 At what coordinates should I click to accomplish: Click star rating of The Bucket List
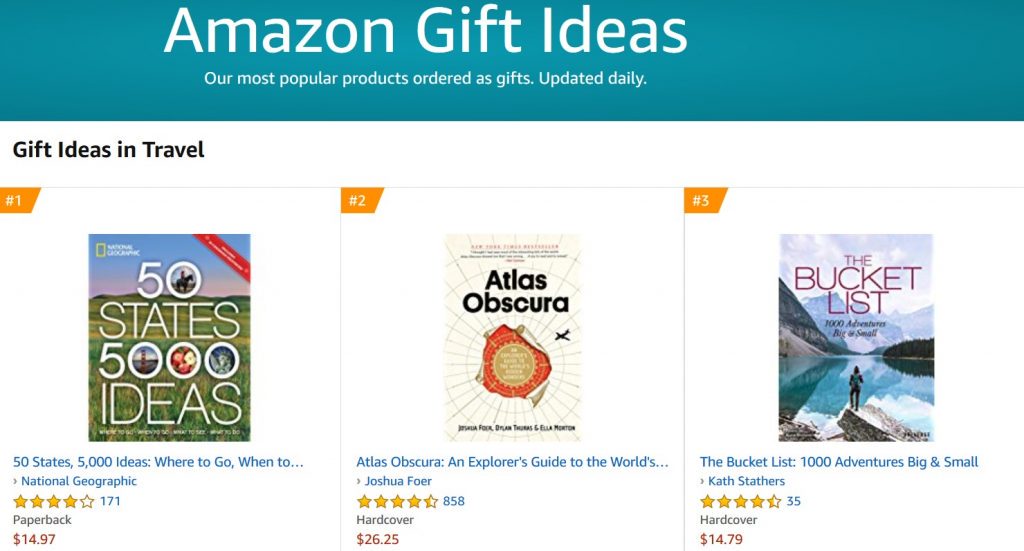pyautogui.click(x=740, y=501)
